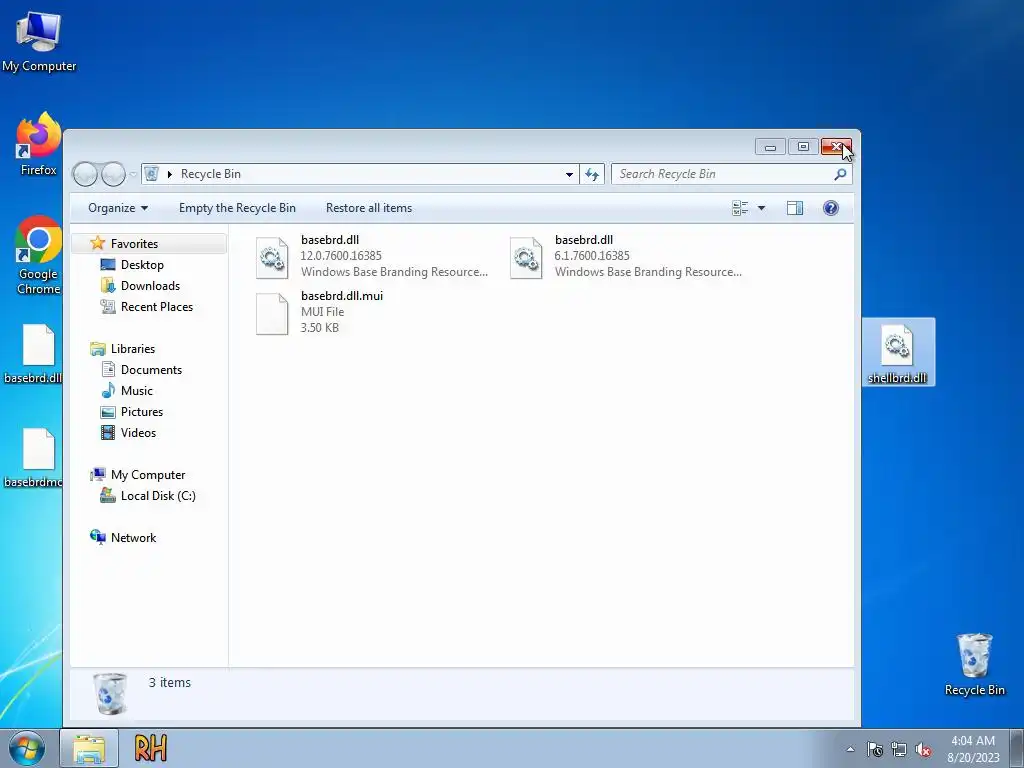Launch Google Chrome desktop shortcut

pyautogui.click(x=39, y=255)
